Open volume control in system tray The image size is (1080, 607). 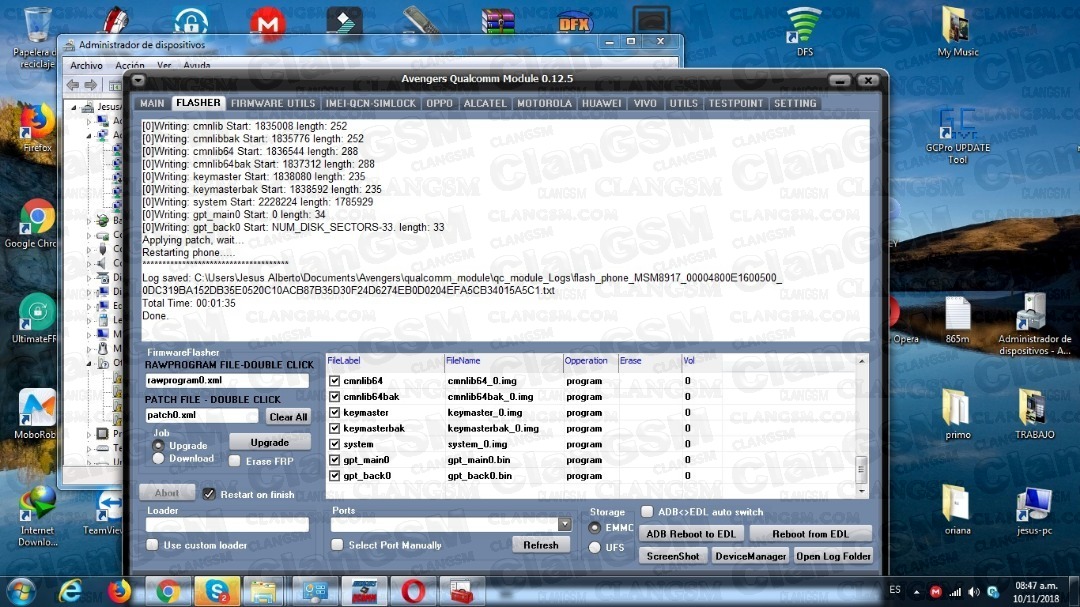click(x=974, y=592)
